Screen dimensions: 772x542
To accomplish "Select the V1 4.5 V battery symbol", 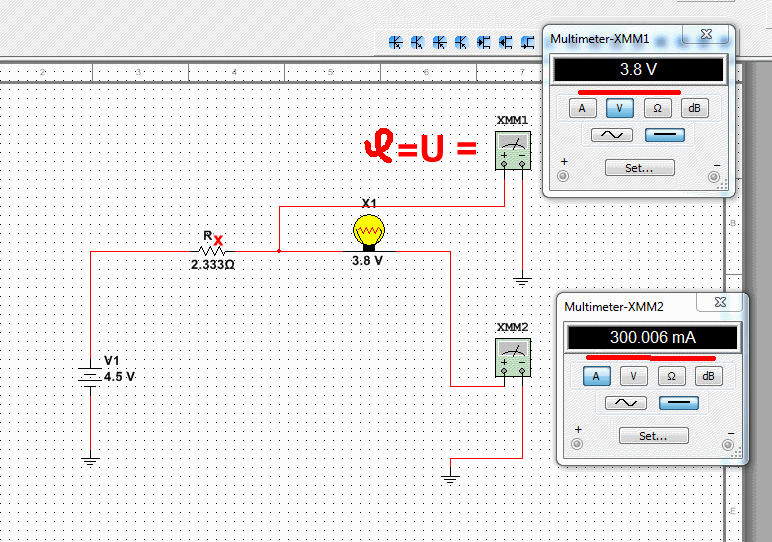I will (x=91, y=376).
